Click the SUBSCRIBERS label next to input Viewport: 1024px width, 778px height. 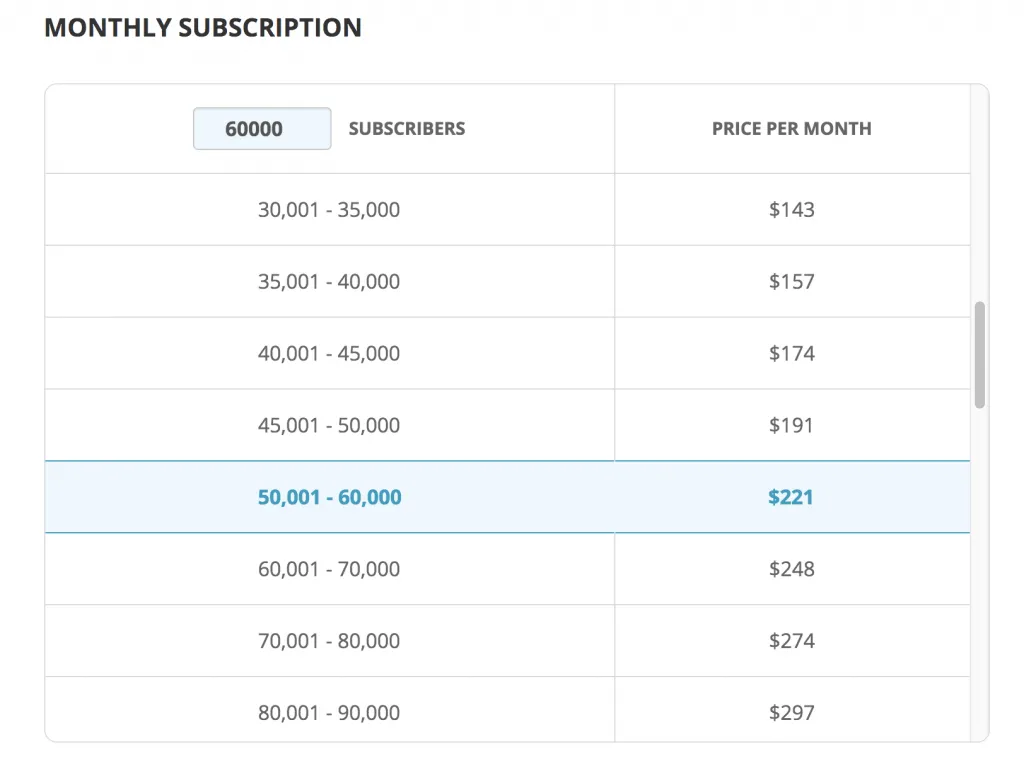pos(407,129)
